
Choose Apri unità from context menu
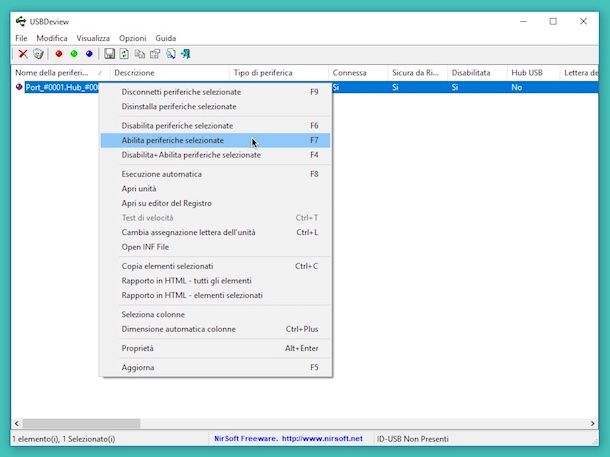(216, 189)
